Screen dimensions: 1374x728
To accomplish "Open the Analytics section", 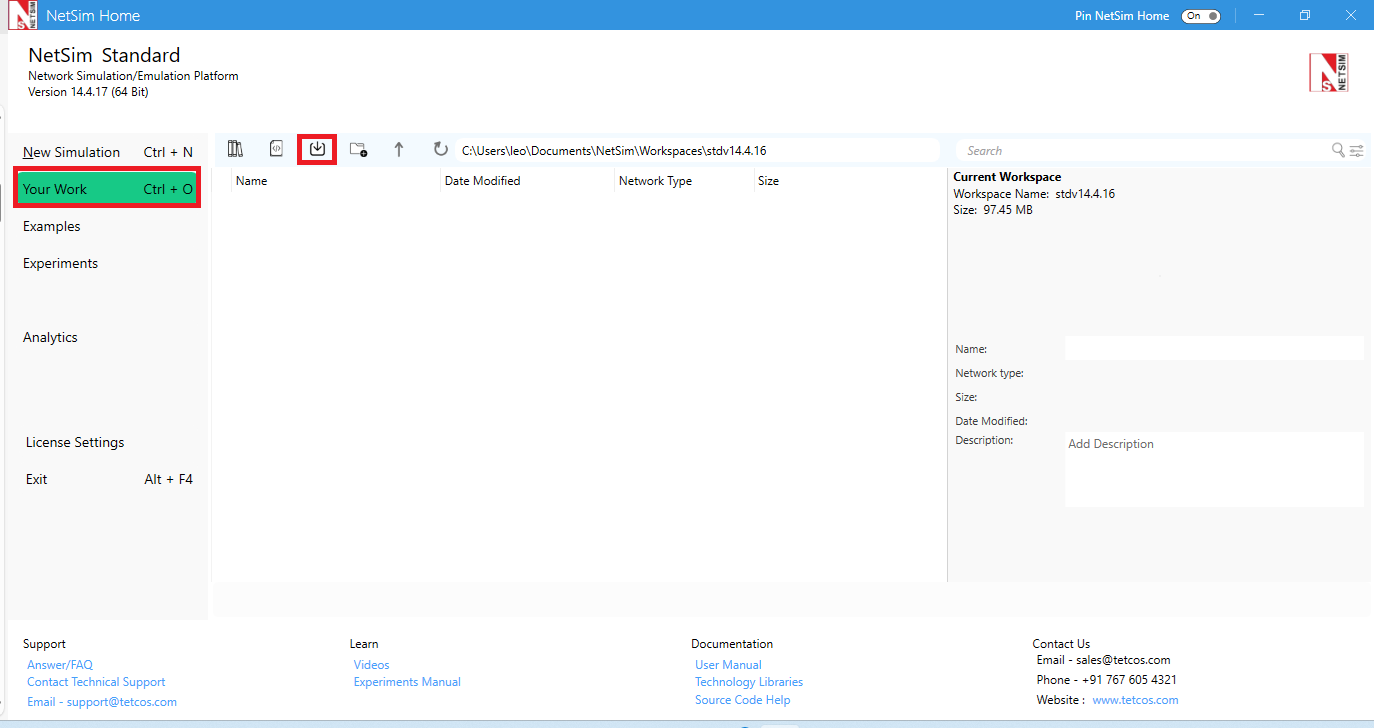I will (x=50, y=337).
